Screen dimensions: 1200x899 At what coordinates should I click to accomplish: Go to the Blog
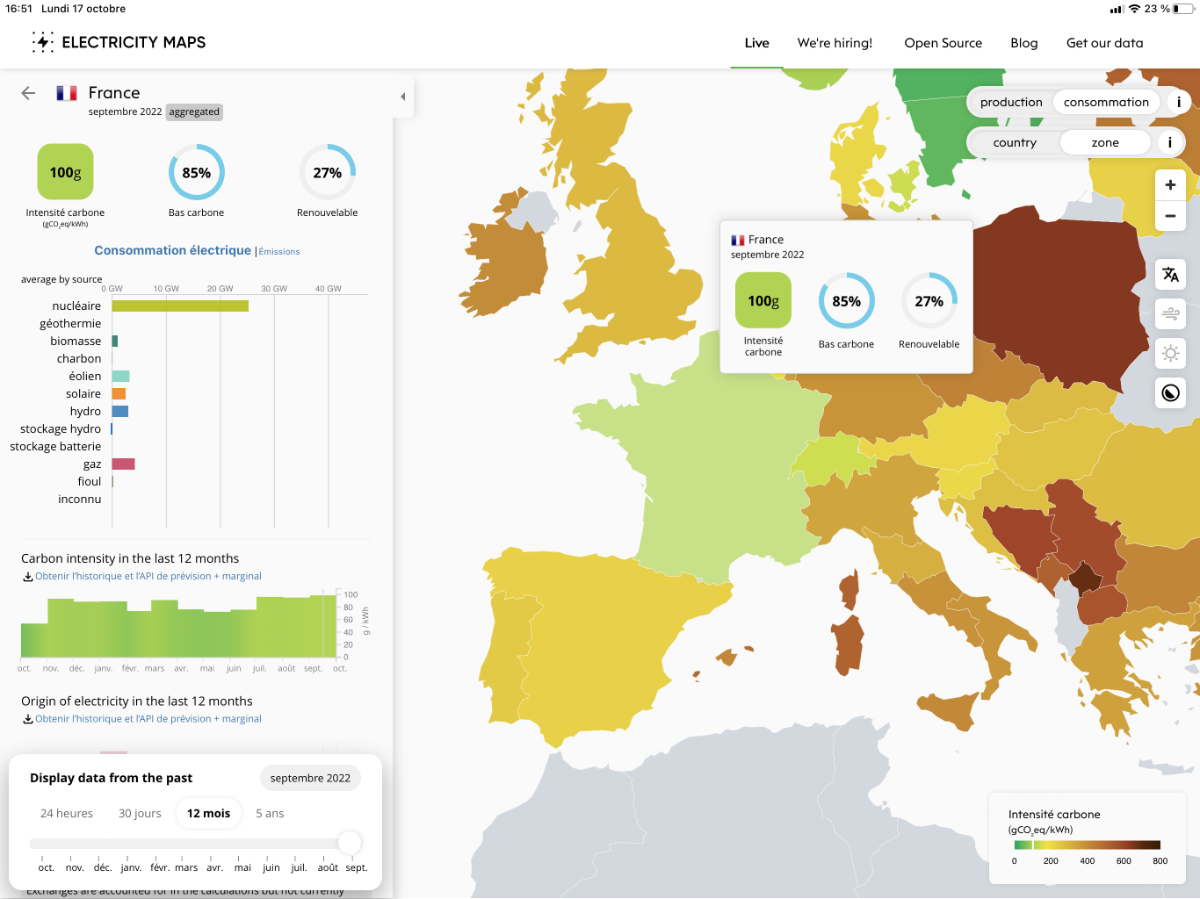(1024, 43)
